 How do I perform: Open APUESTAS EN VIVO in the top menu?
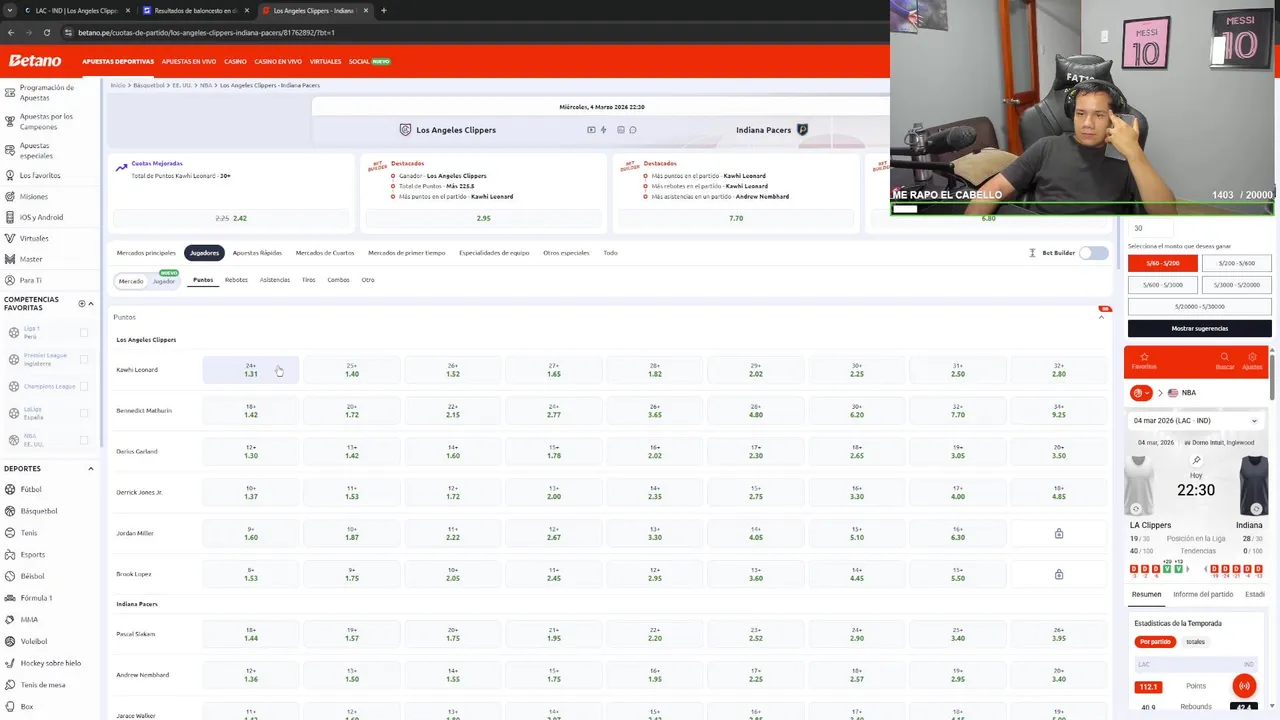point(189,62)
